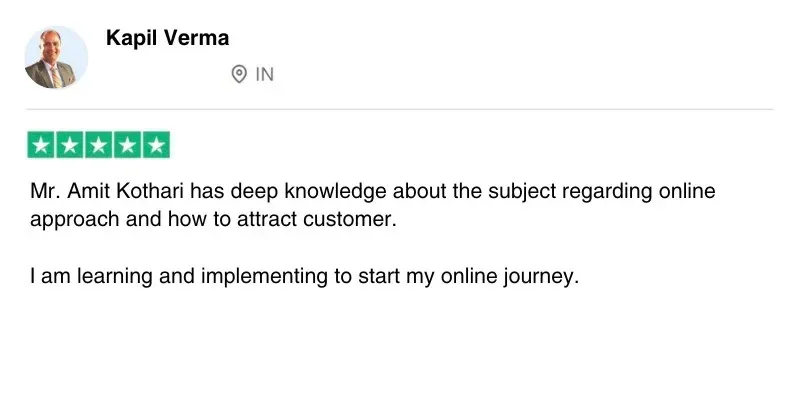800x400 pixels.
Task: Click 'journey.' at the review's end
Action: point(543,277)
